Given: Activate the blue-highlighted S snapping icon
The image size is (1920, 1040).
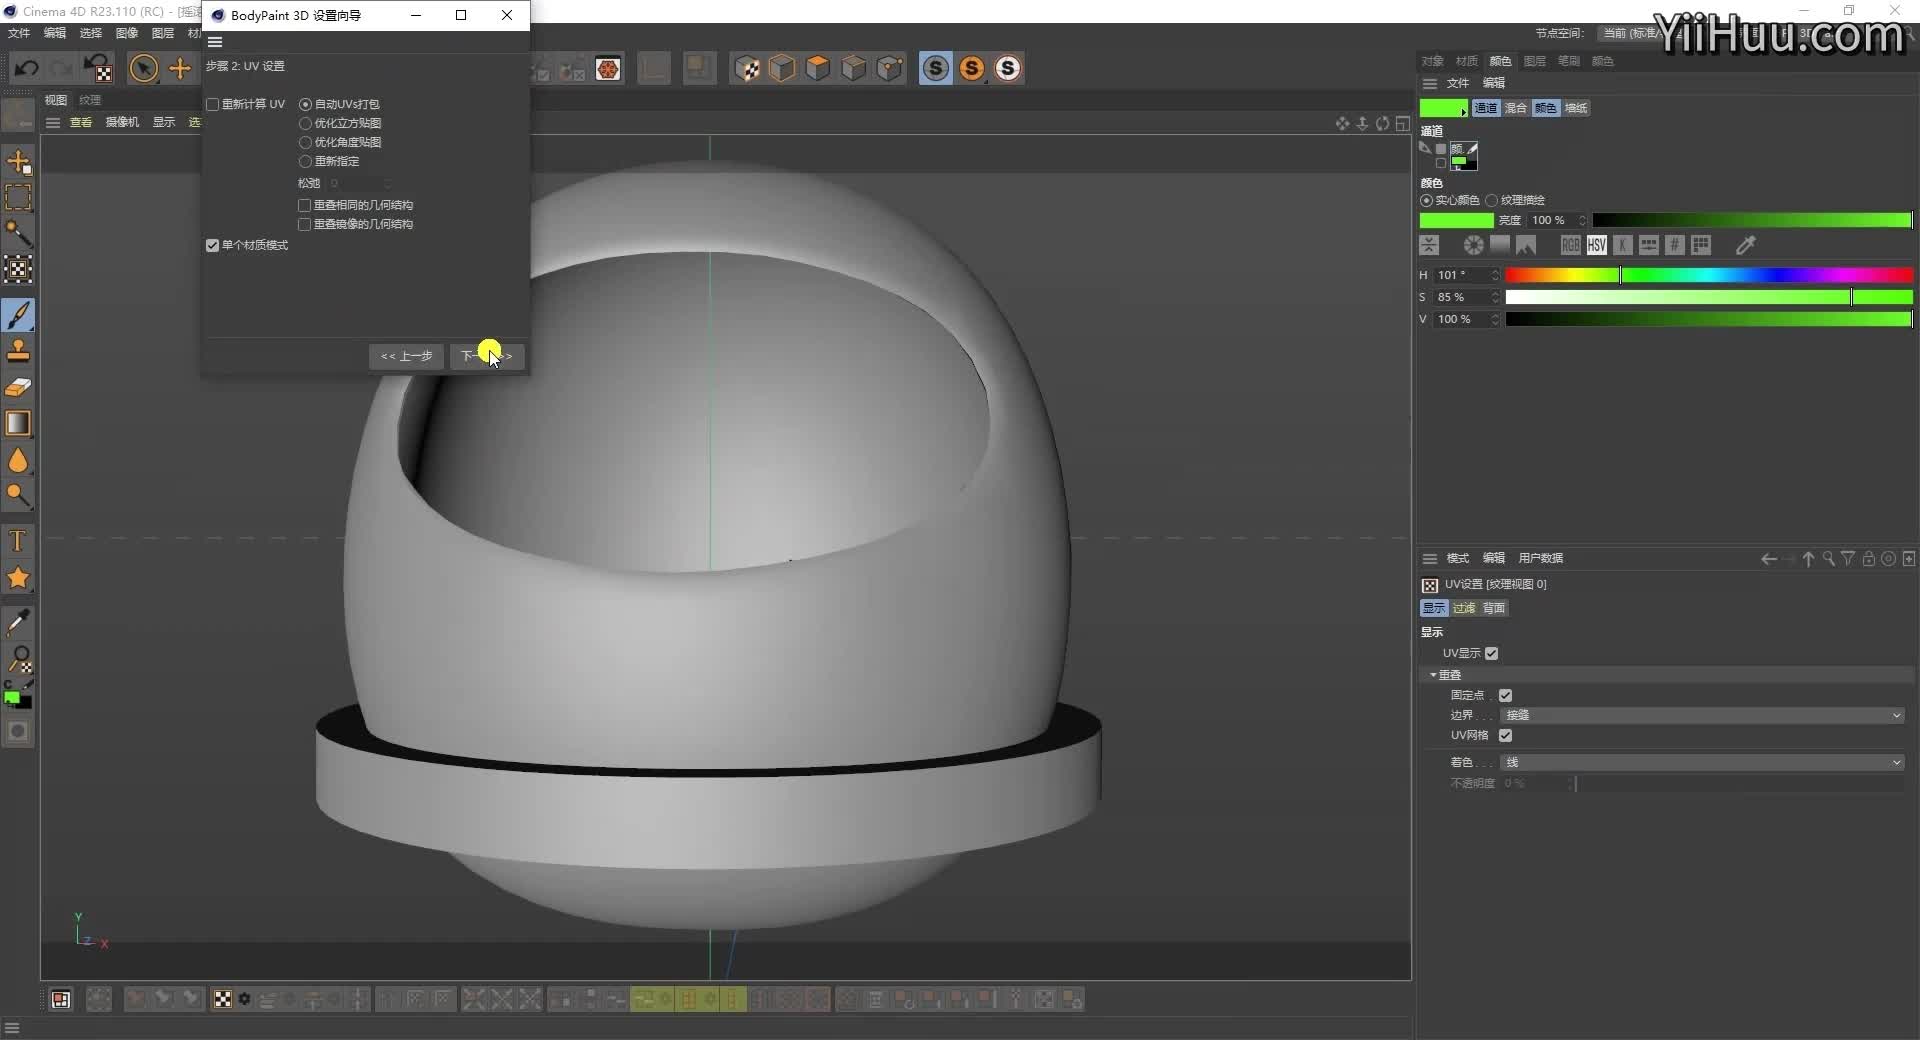Looking at the screenshot, I should pos(935,68).
